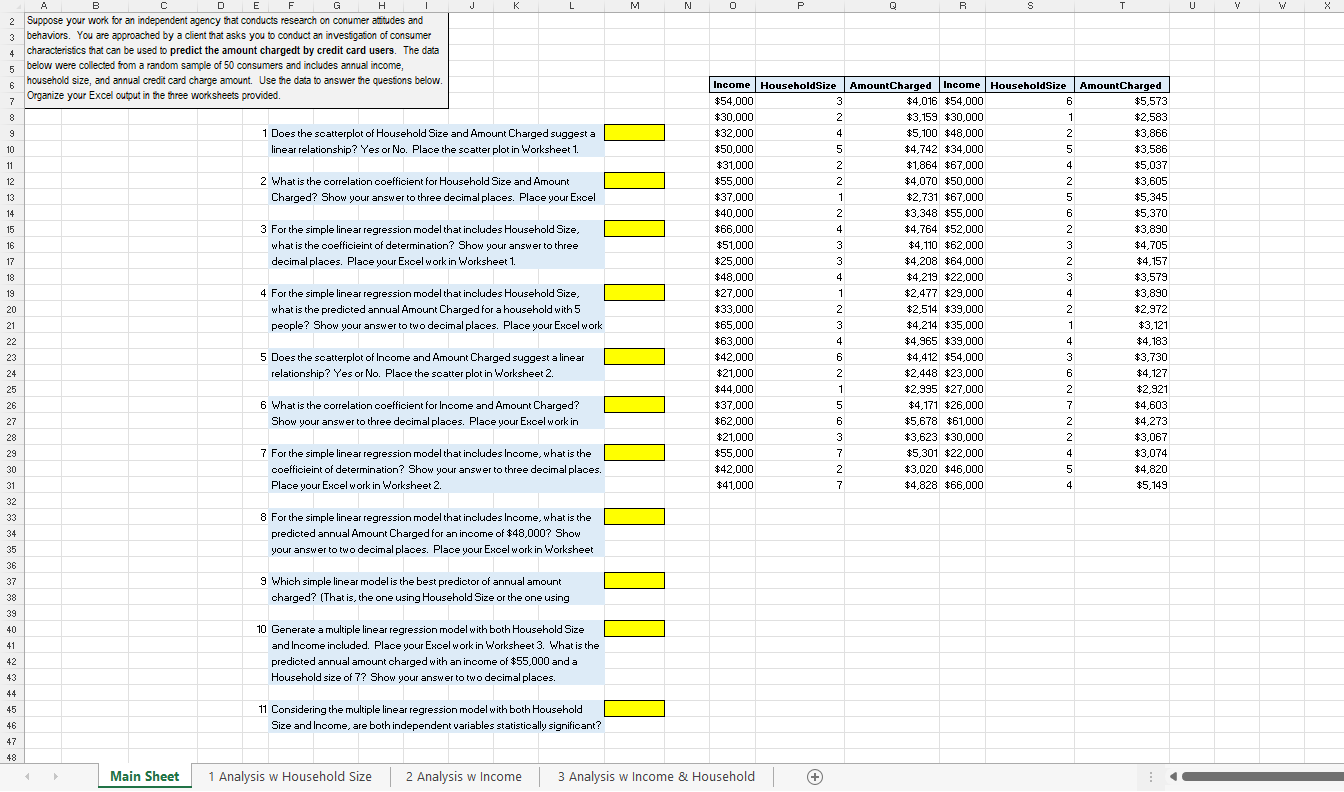Select column M header
The height and width of the screenshot is (792, 1344).
(635, 7)
